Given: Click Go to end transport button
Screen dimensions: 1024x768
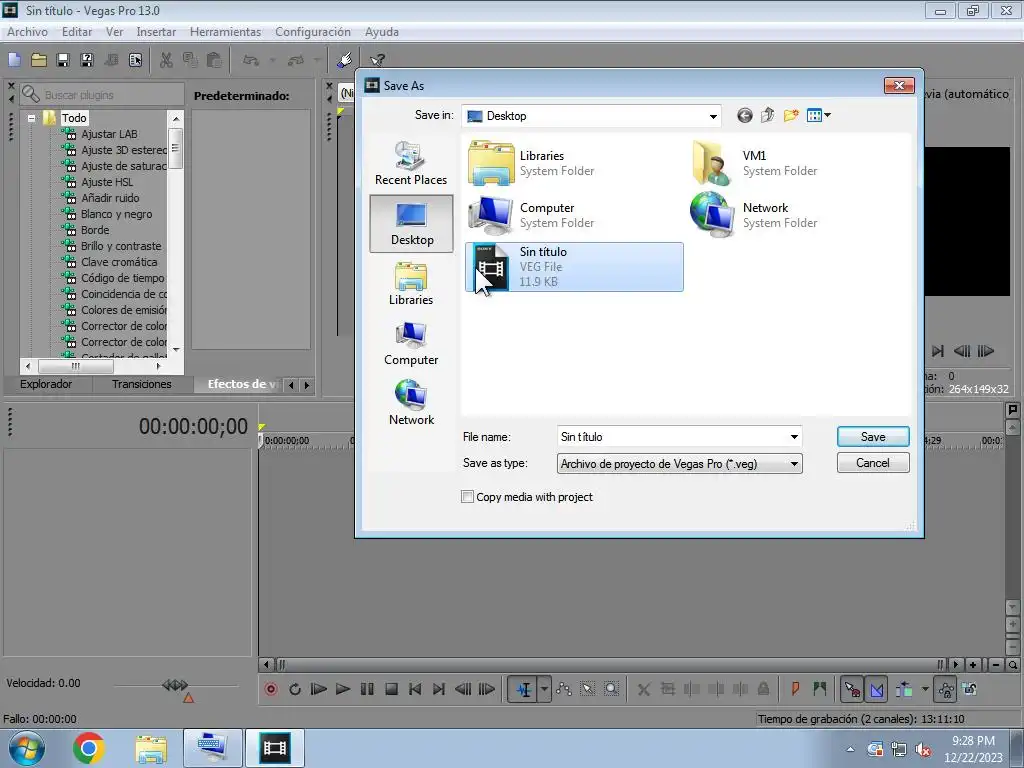Looking at the screenshot, I should coord(439,689).
